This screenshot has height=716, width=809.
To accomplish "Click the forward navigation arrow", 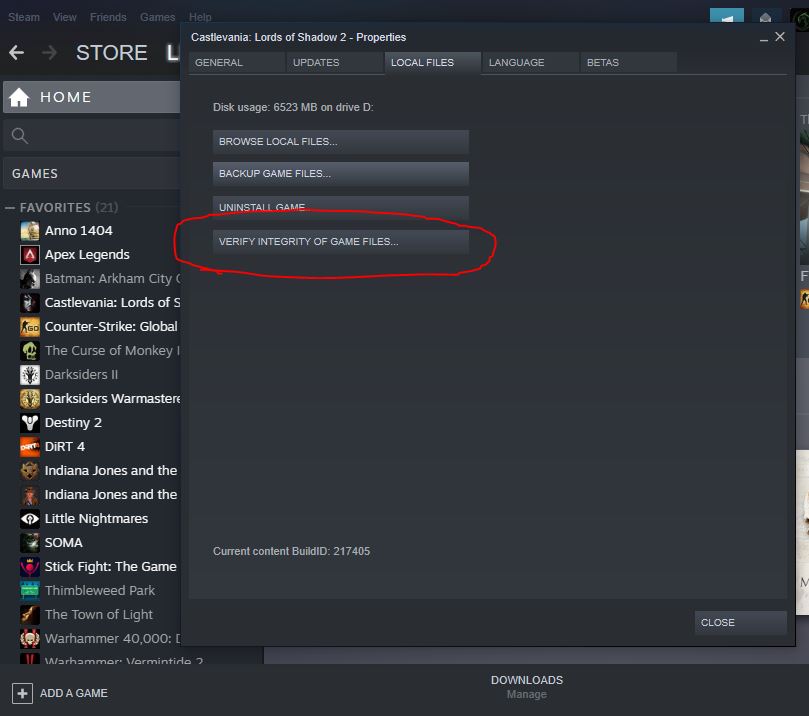I will point(49,52).
